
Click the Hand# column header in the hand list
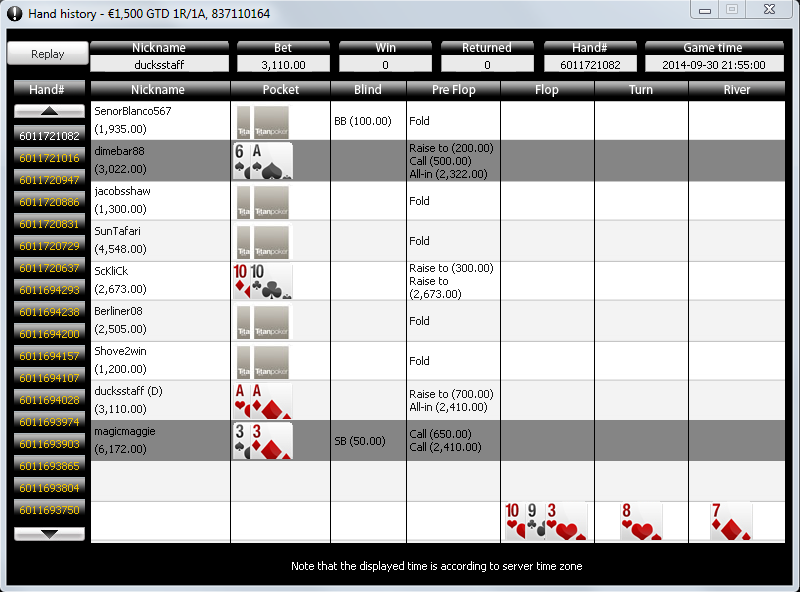click(47, 89)
